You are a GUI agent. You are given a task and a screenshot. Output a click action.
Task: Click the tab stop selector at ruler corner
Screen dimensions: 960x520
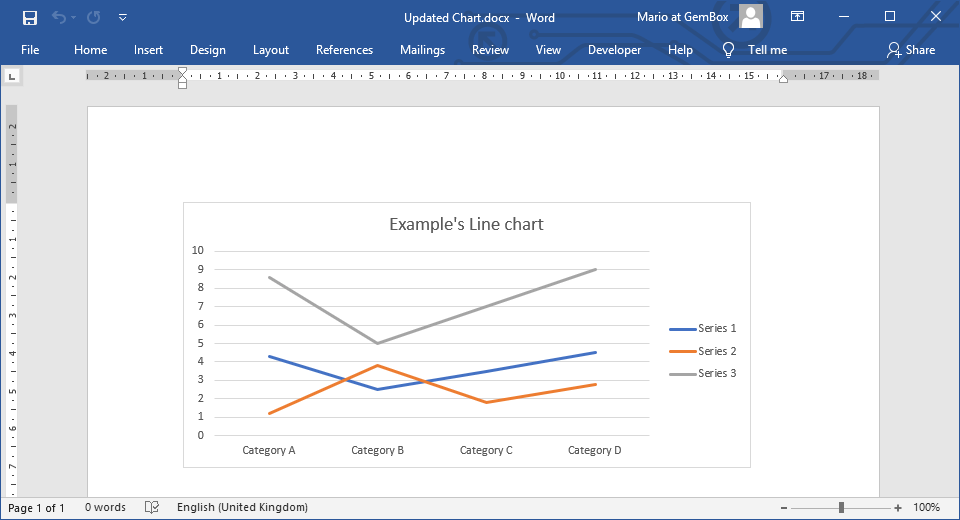[x=12, y=76]
